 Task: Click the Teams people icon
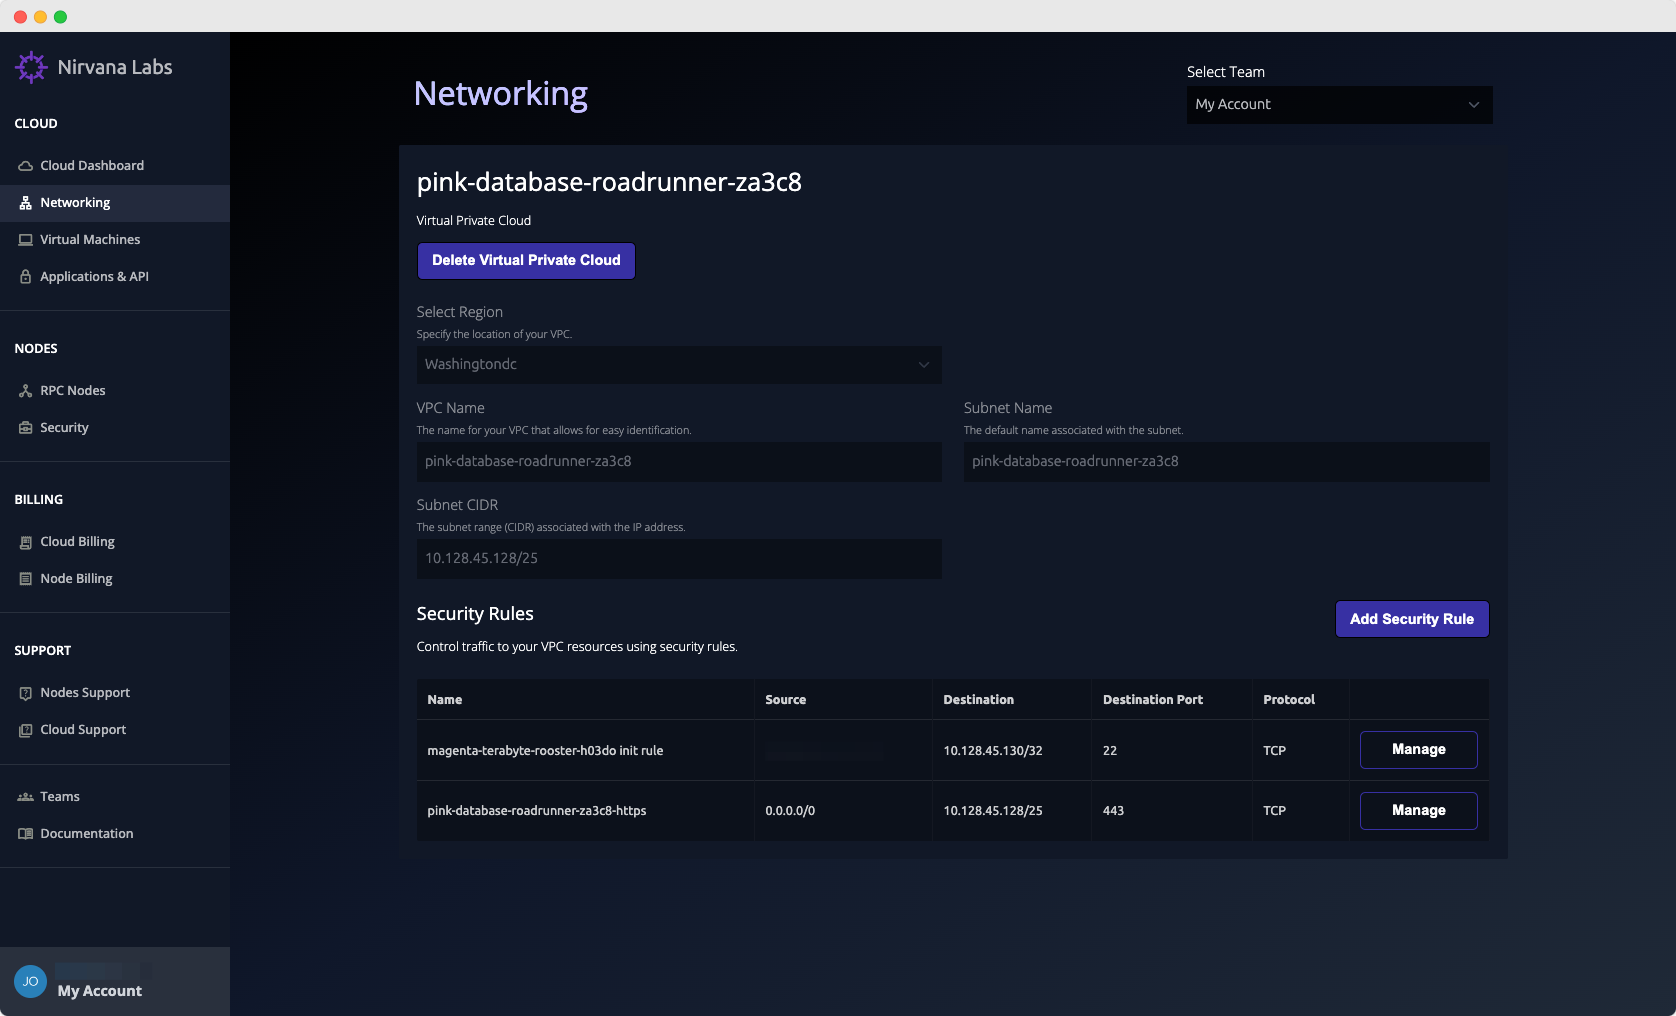26,797
